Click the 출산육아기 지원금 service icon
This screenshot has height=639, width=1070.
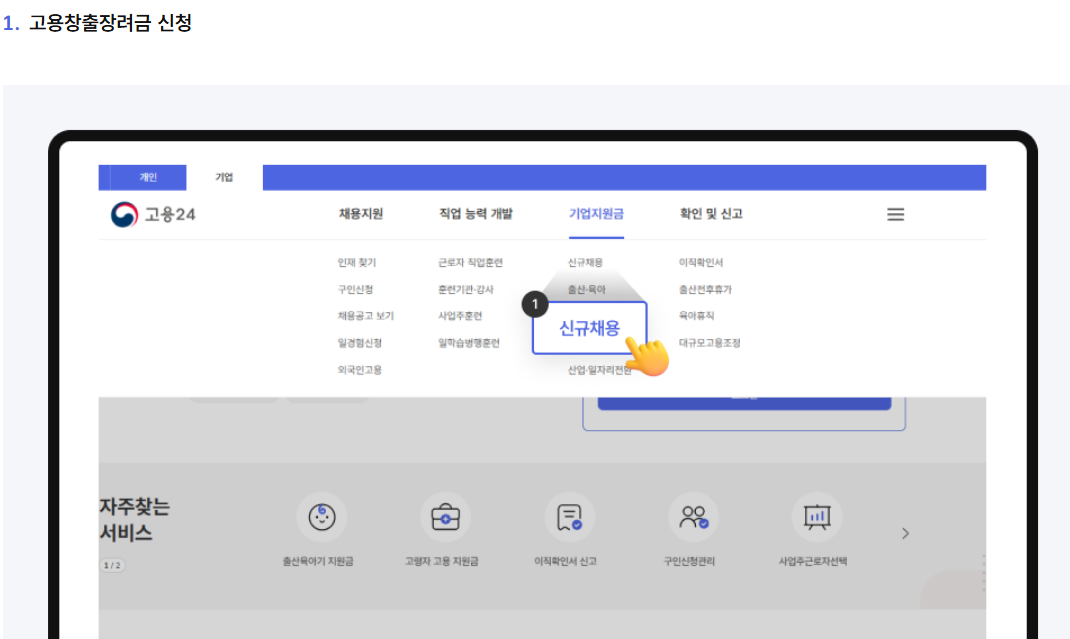click(320, 518)
